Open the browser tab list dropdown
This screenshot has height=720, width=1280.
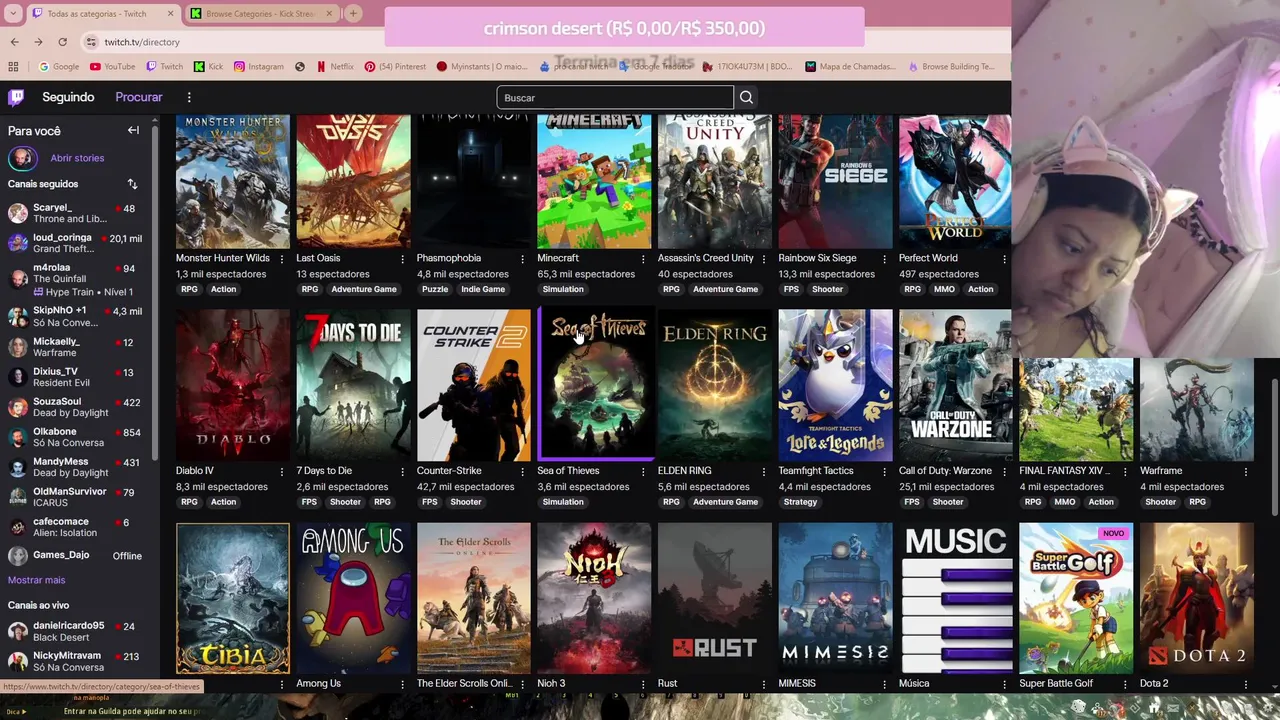(x=13, y=13)
